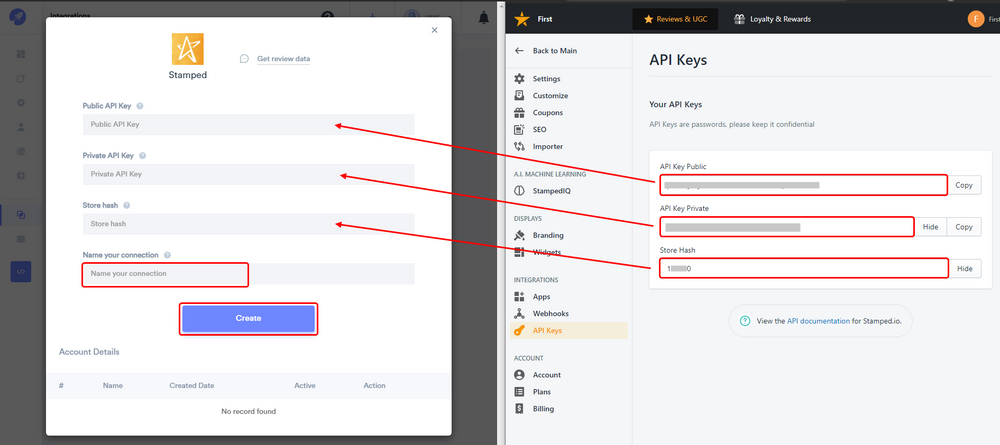Focus the Name your connection field
Image resolution: width=1000 pixels, height=445 pixels.
(248, 274)
